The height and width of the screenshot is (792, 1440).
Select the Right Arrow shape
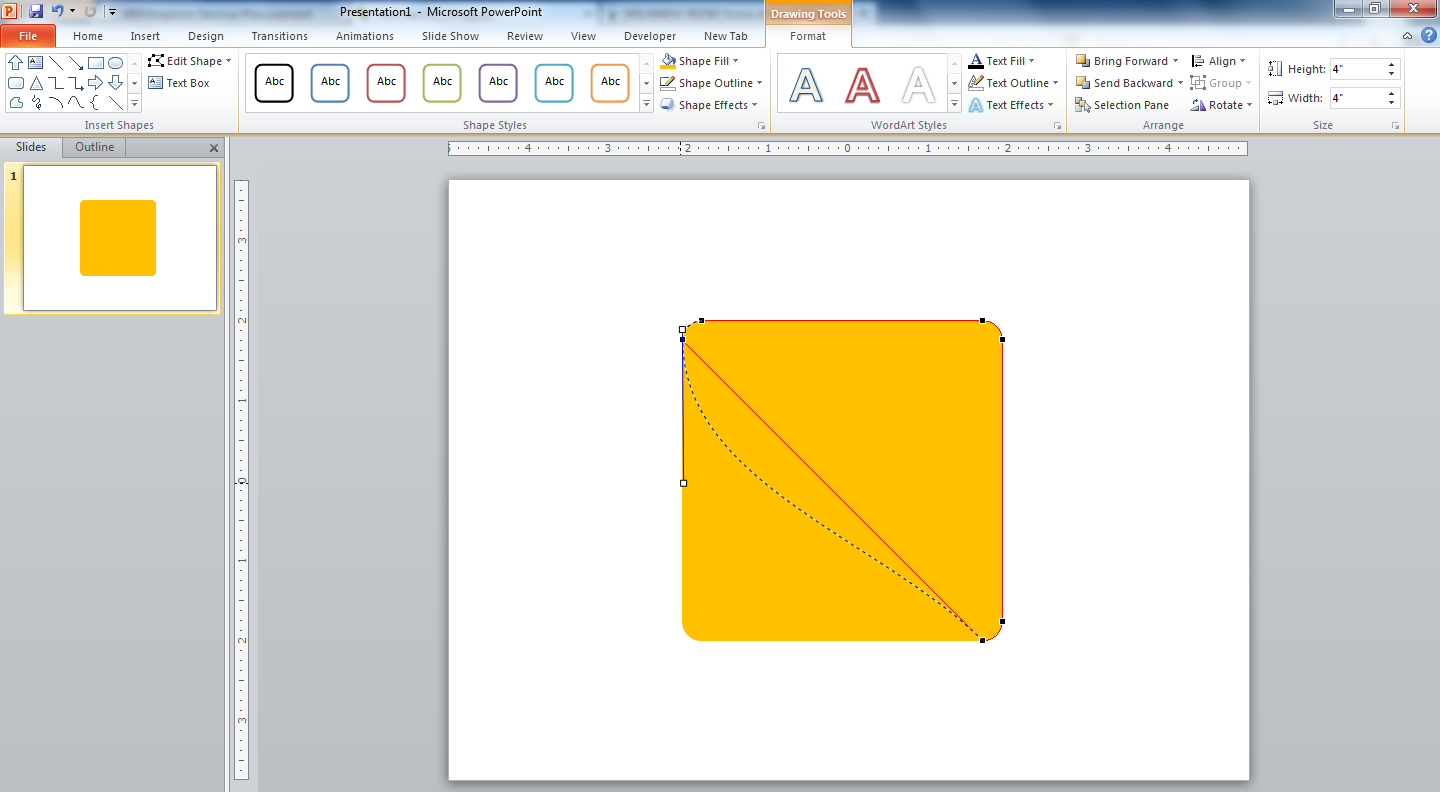(x=96, y=82)
